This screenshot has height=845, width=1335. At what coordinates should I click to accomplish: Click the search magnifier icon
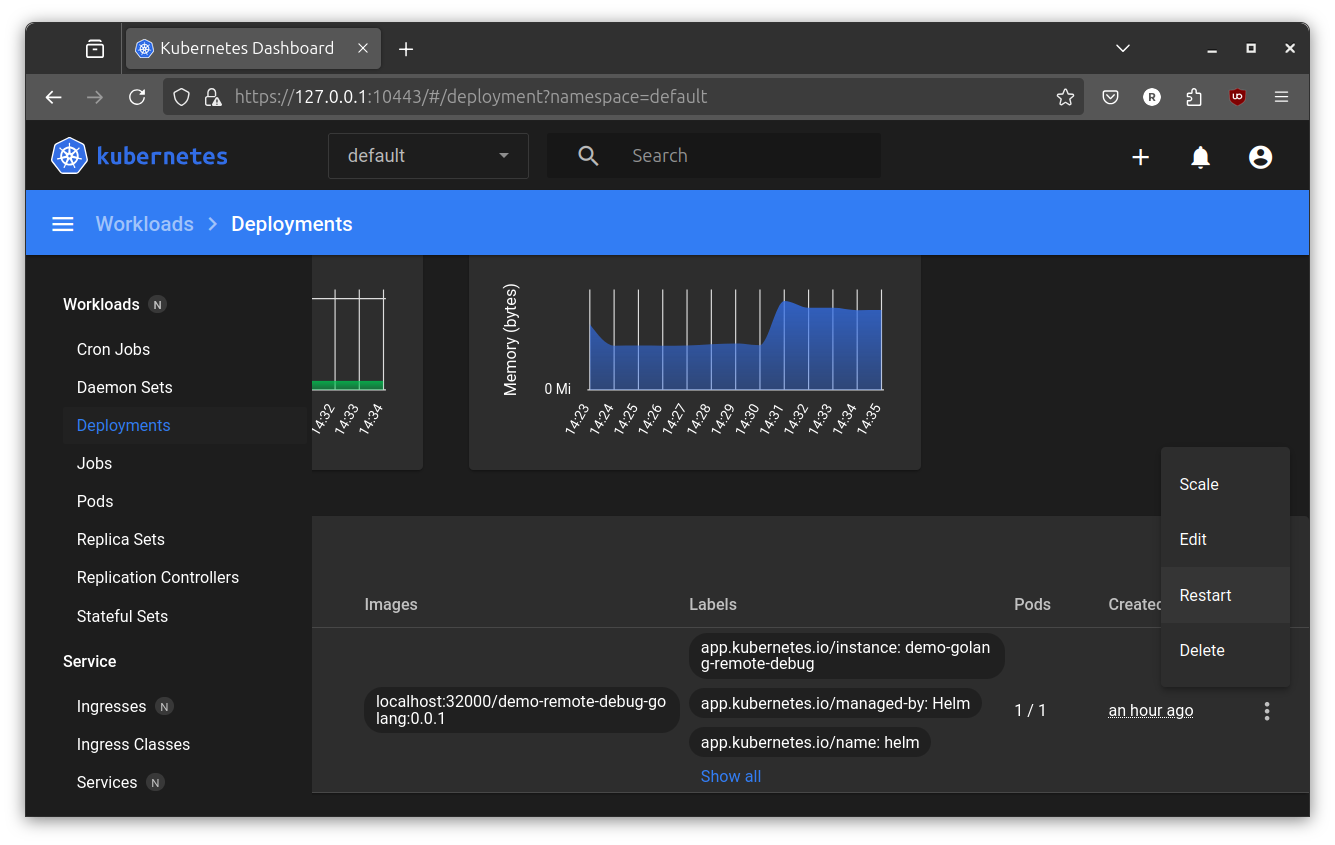pyautogui.click(x=588, y=156)
